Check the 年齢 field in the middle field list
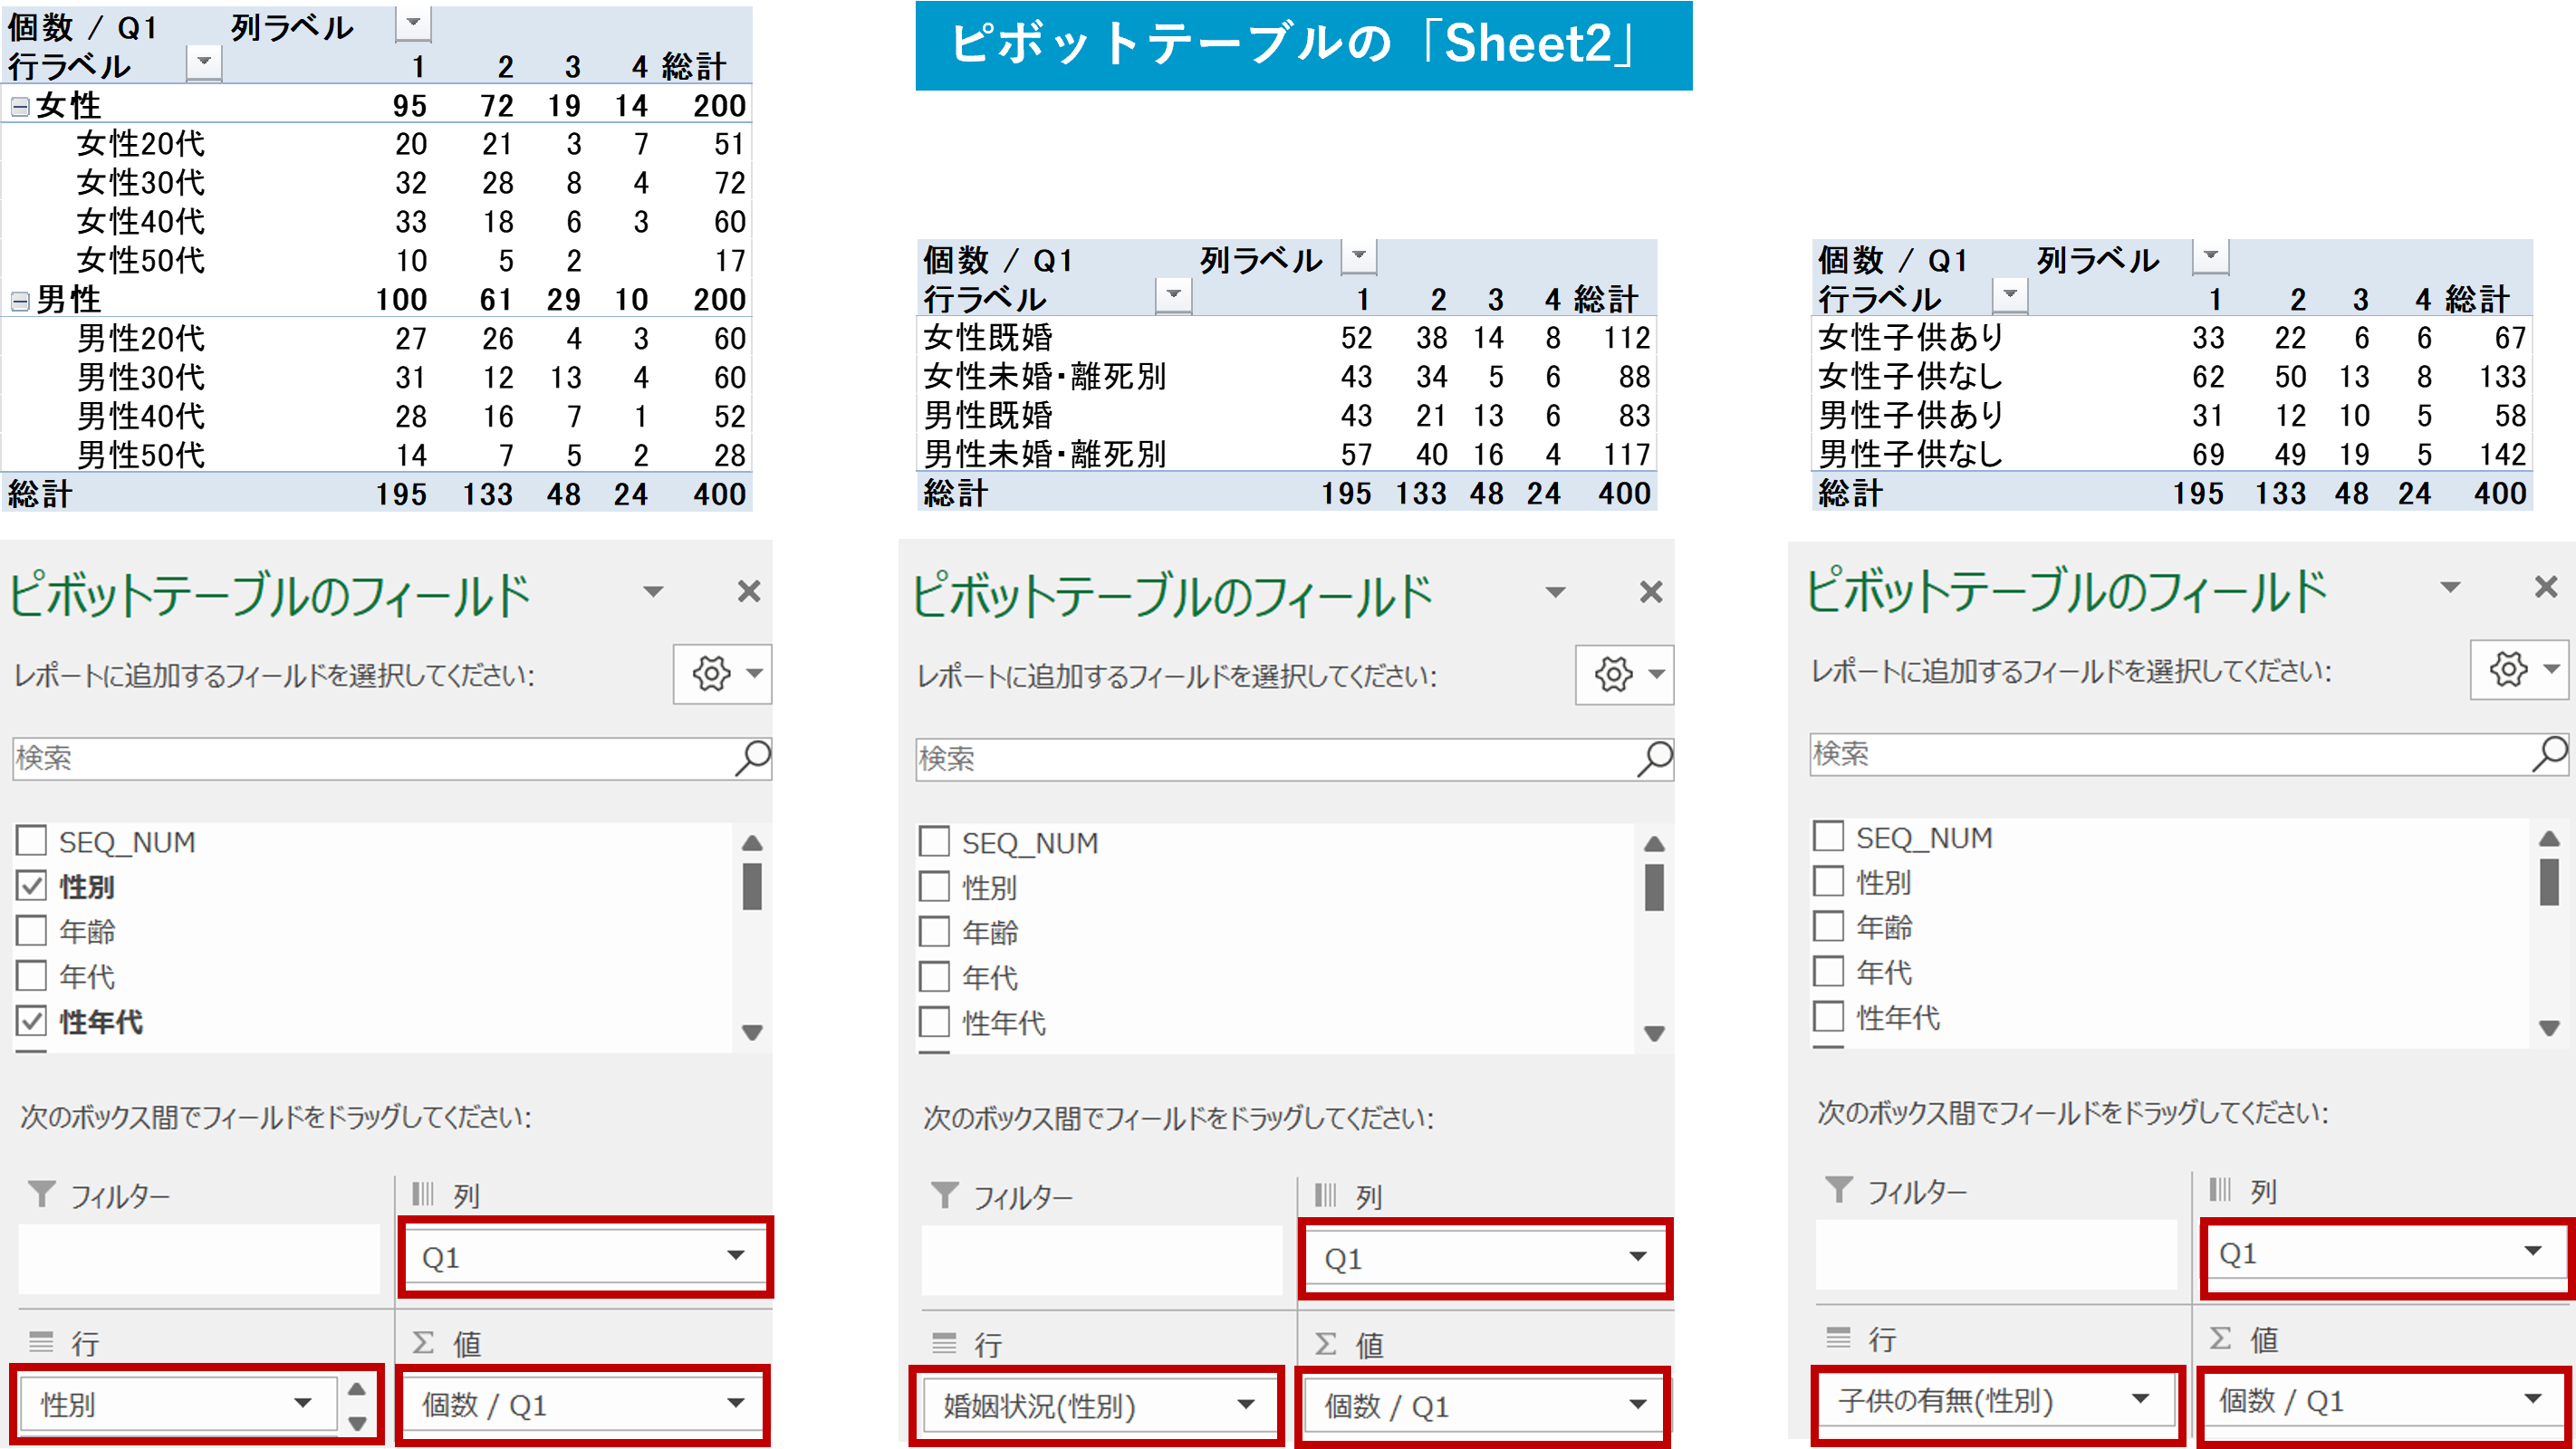This screenshot has width=2576, height=1449. coord(934,932)
